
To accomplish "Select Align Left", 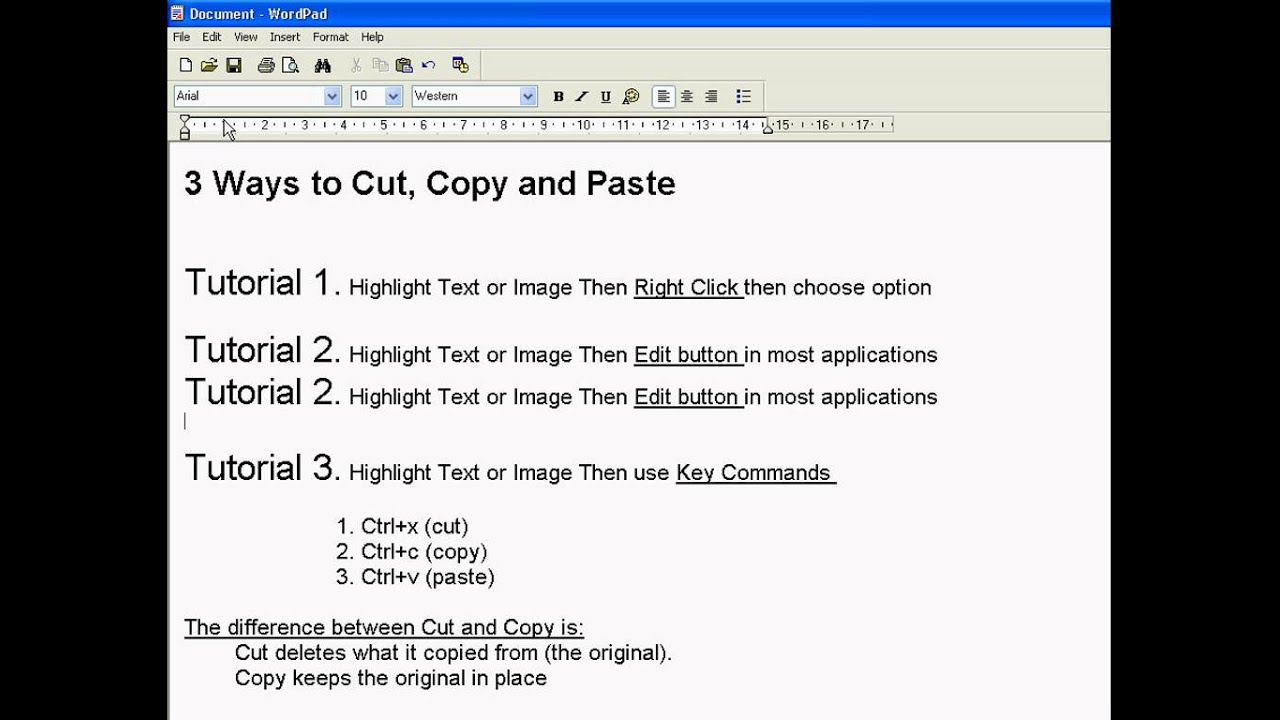I will pyautogui.click(x=663, y=97).
